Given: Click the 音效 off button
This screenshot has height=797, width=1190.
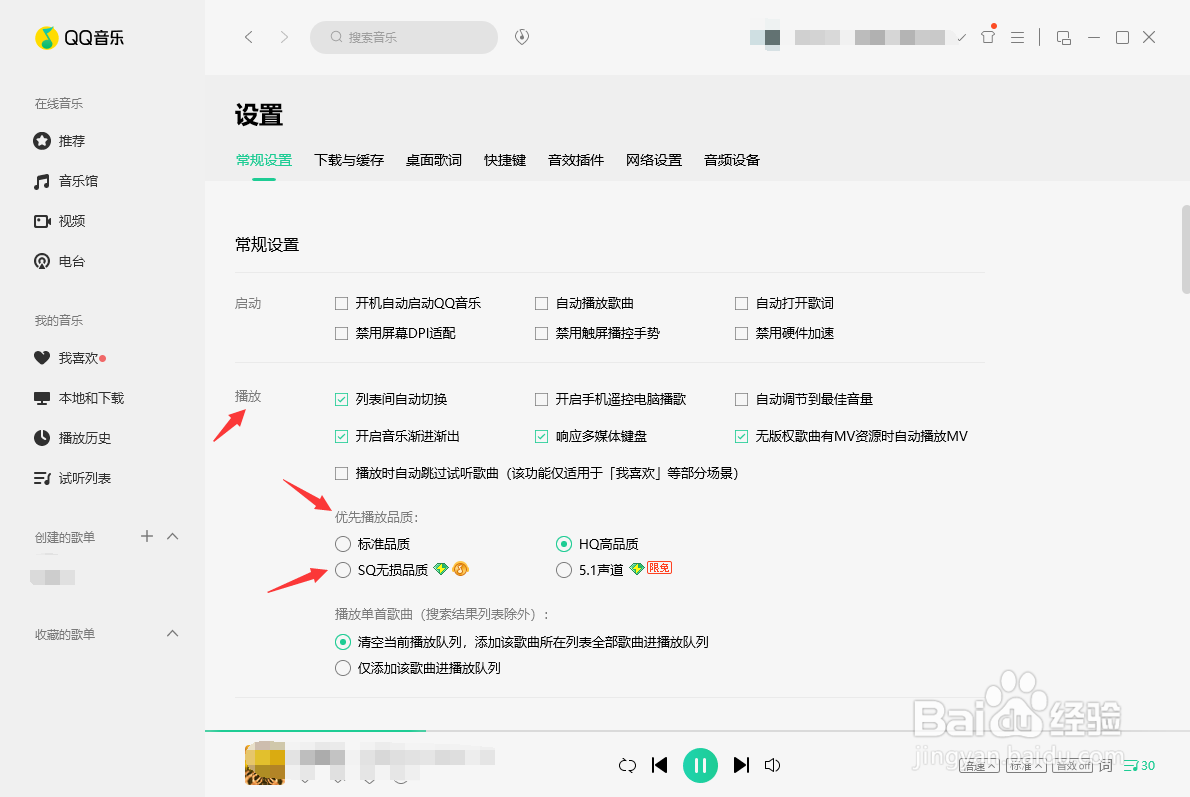Looking at the screenshot, I should [x=1071, y=766].
